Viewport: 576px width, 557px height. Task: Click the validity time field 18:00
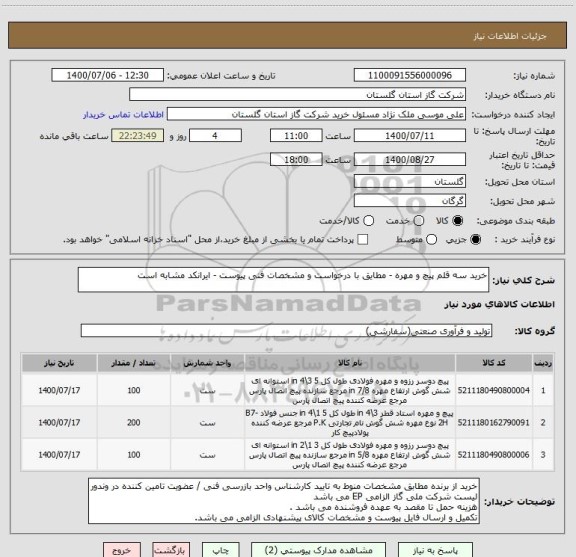point(296,159)
